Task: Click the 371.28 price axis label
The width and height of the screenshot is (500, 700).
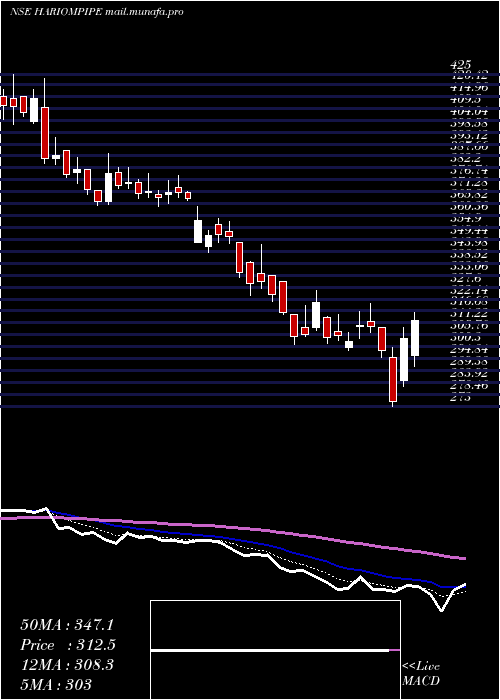Action: pos(469,183)
